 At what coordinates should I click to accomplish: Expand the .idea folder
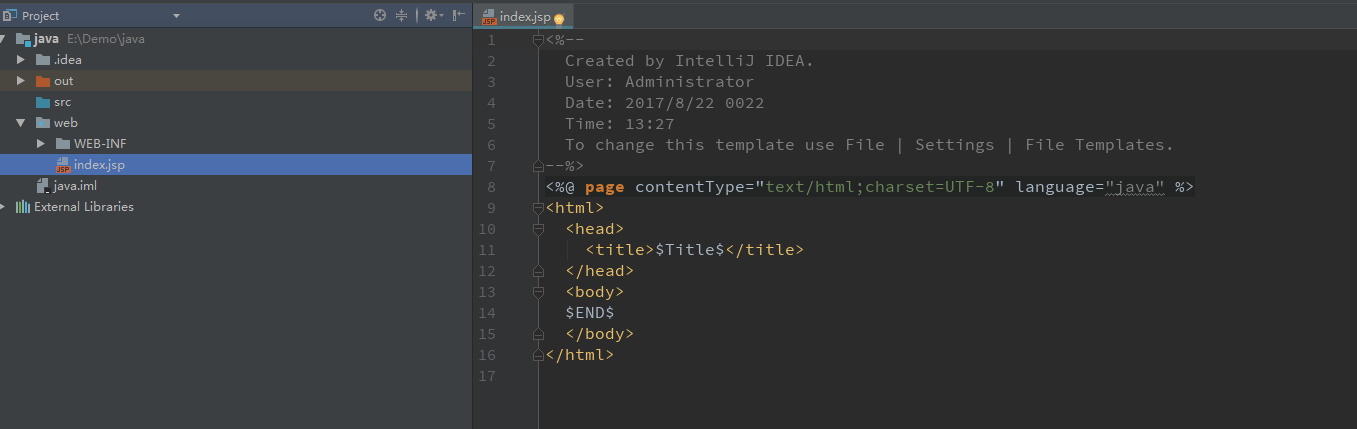click(20, 60)
